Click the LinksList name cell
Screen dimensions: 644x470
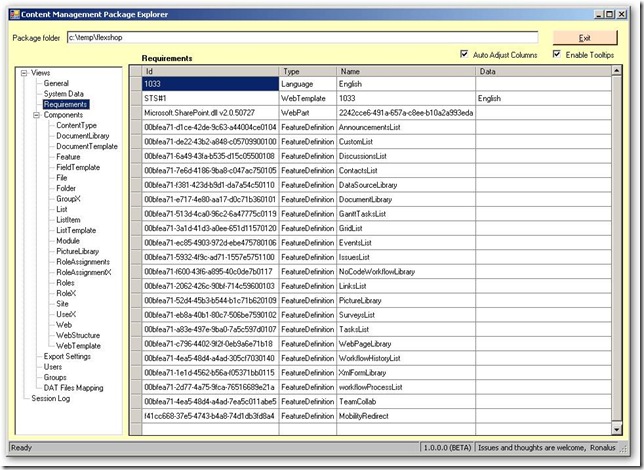click(x=406, y=286)
